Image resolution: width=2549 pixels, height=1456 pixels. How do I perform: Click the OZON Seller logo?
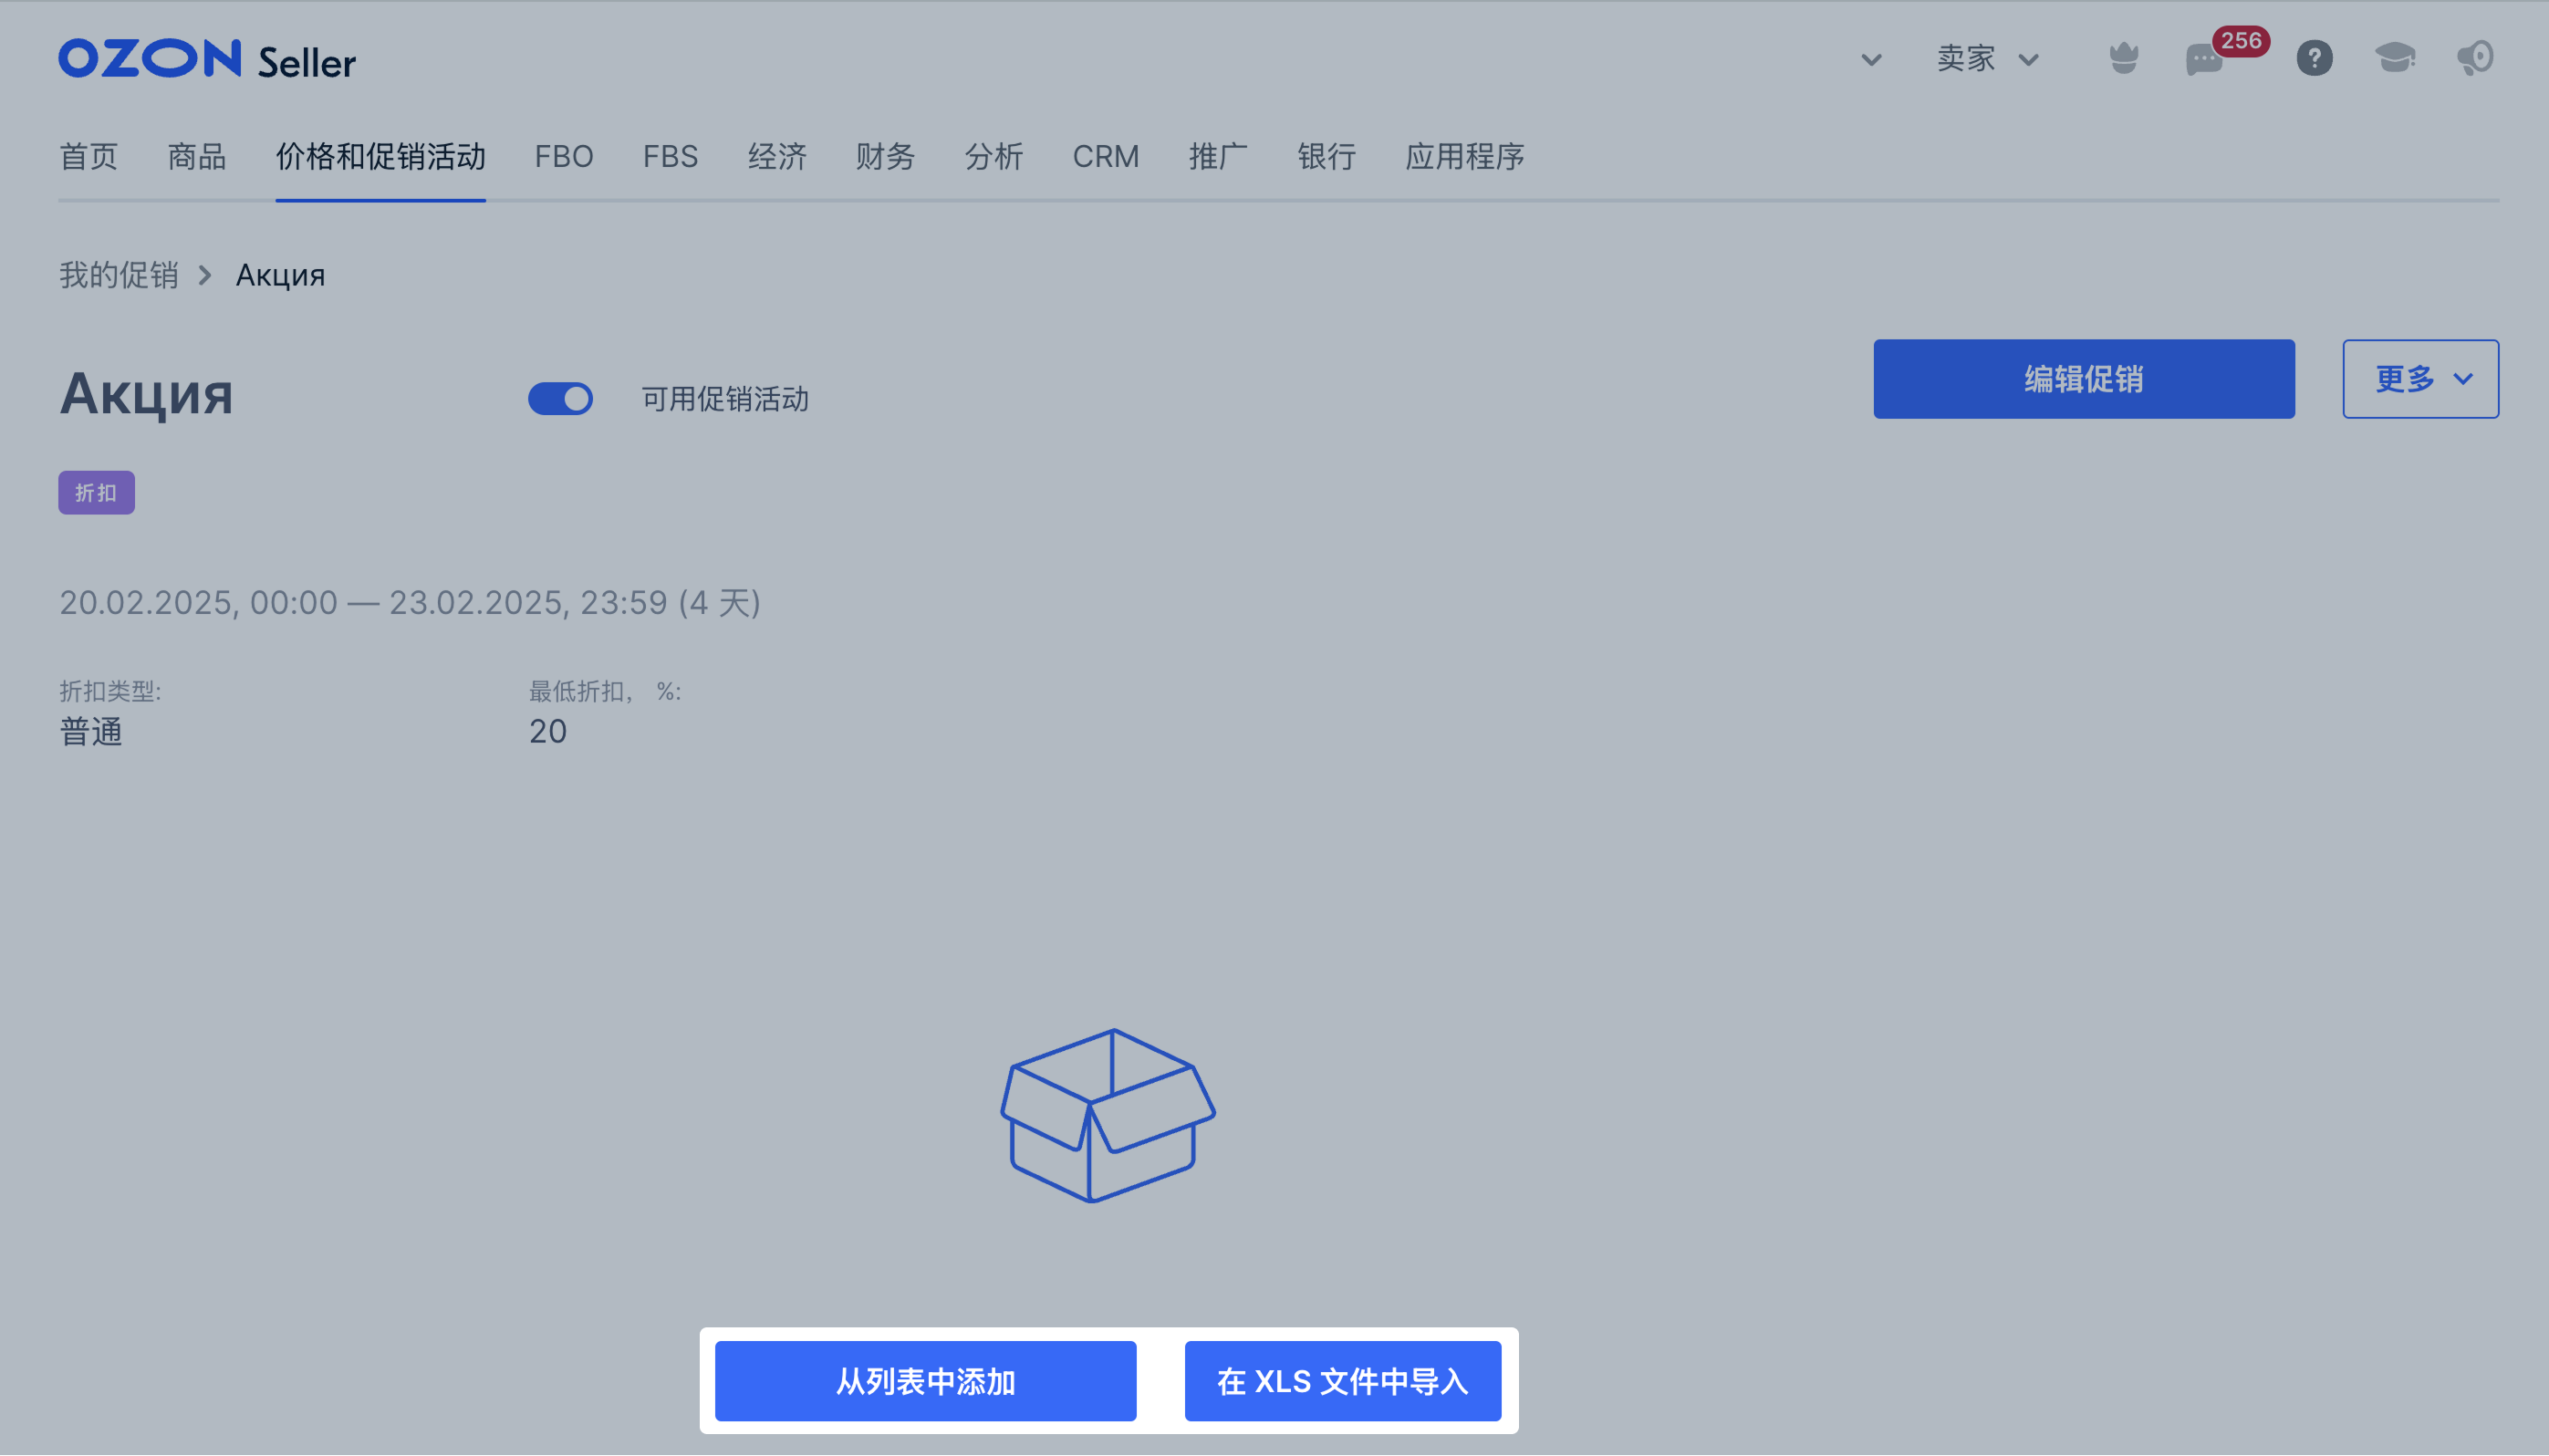tap(207, 60)
